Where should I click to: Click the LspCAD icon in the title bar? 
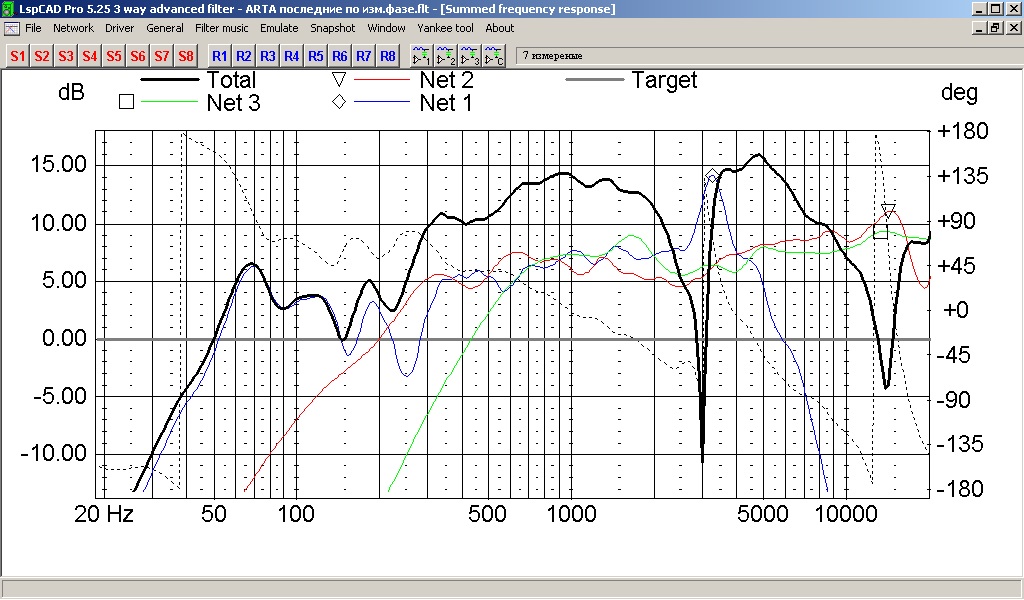tap(8, 8)
